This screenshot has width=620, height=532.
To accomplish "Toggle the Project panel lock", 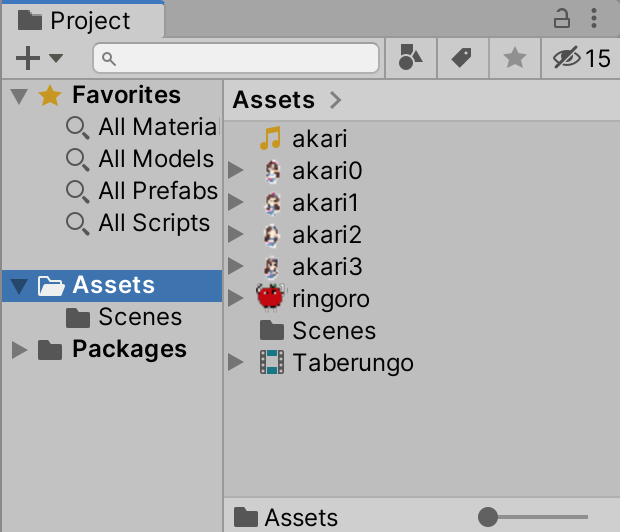I will click(562, 18).
